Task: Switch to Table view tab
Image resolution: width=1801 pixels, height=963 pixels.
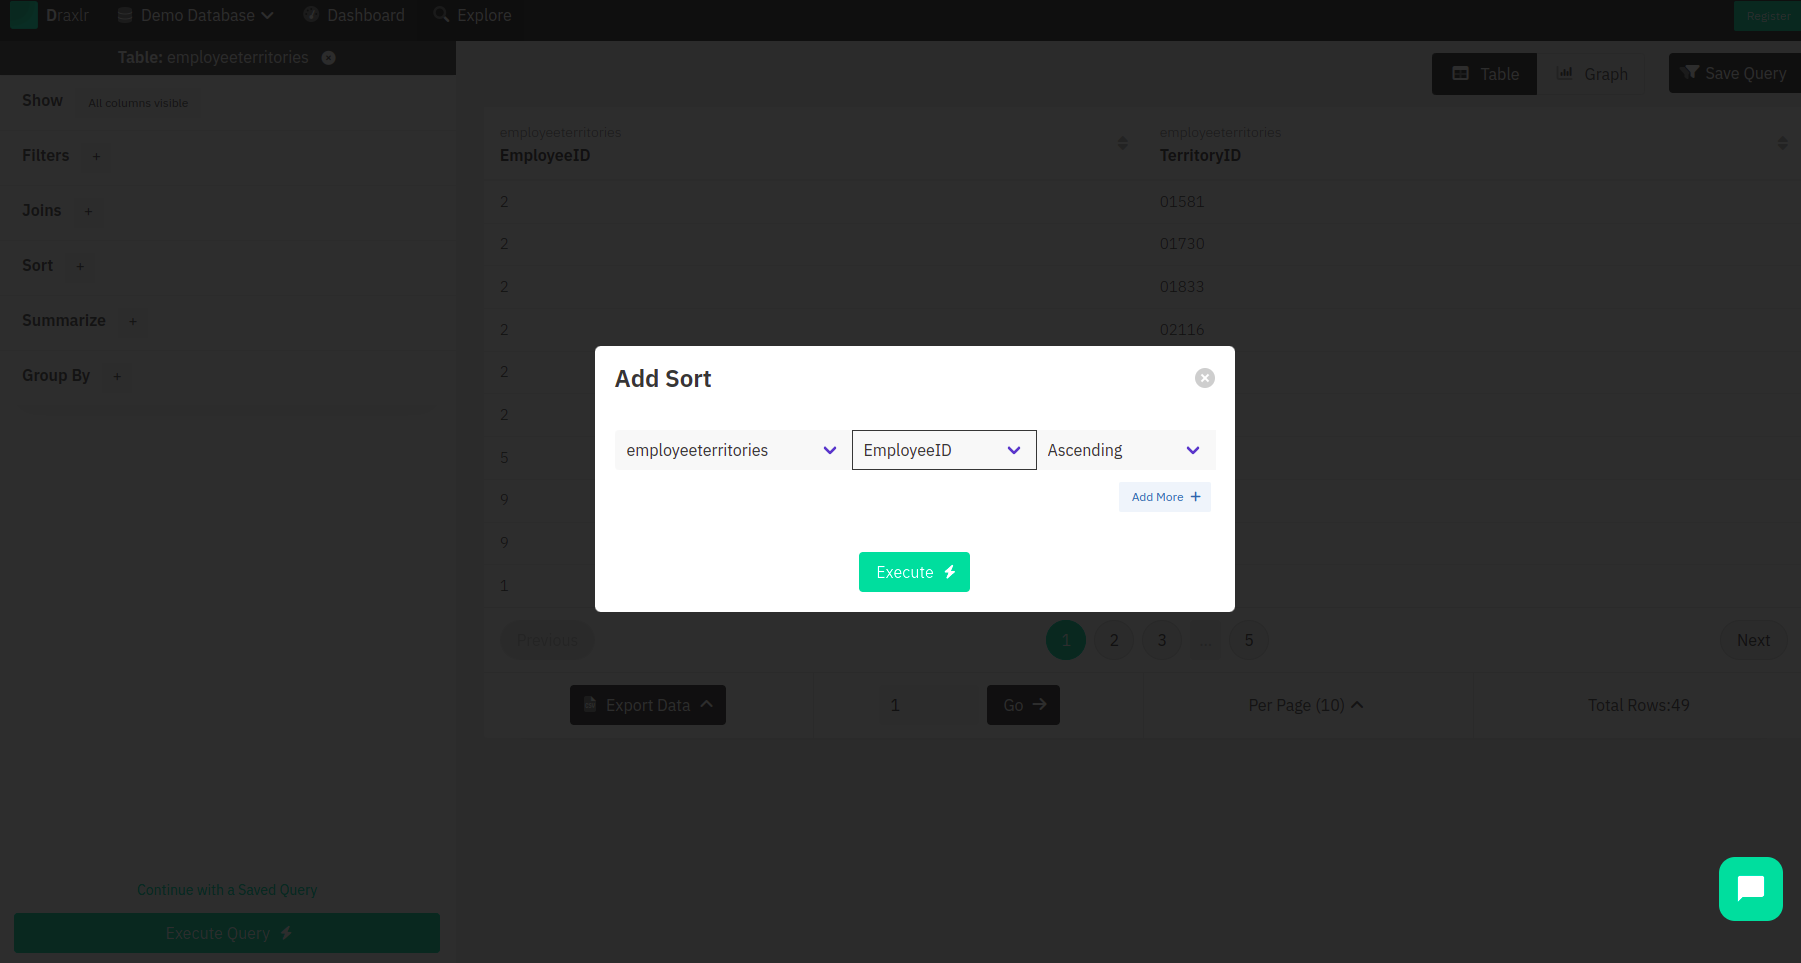Action: [x=1484, y=74]
